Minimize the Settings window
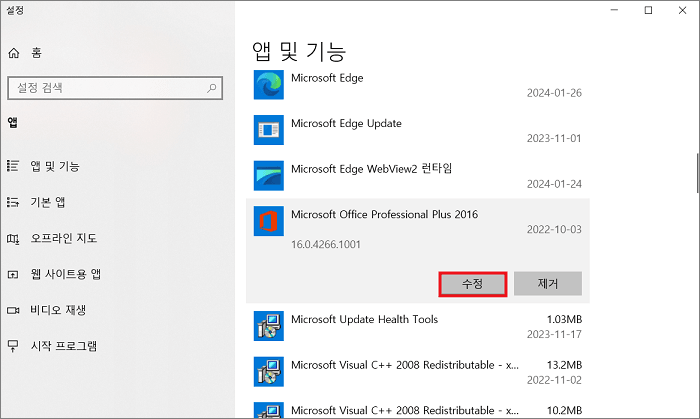This screenshot has width=700, height=419. [x=614, y=10]
